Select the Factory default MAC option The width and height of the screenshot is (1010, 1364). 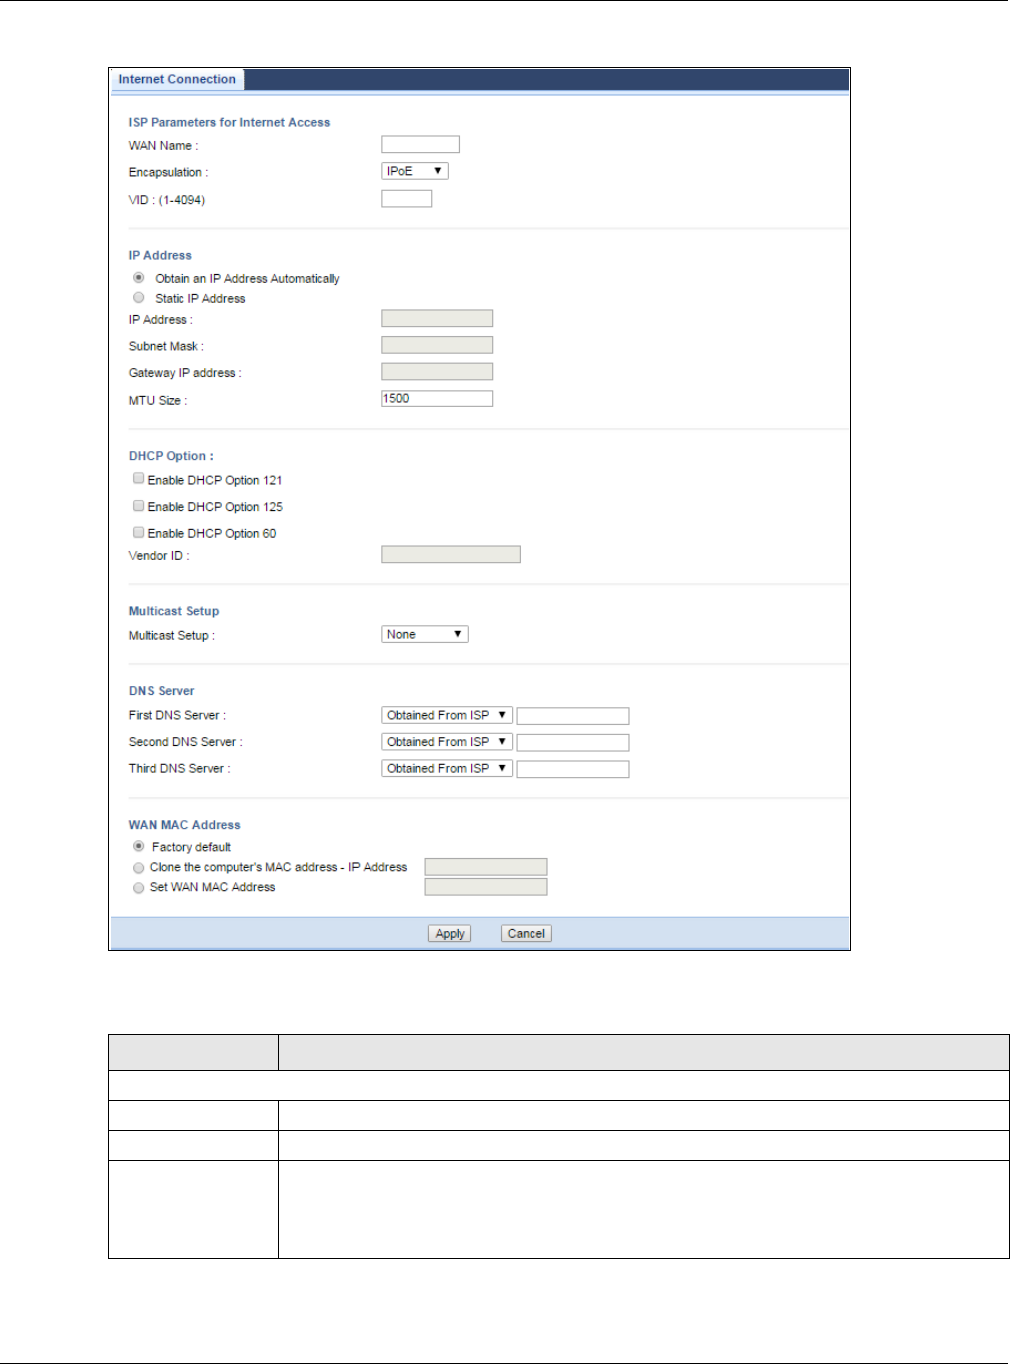click(x=139, y=847)
